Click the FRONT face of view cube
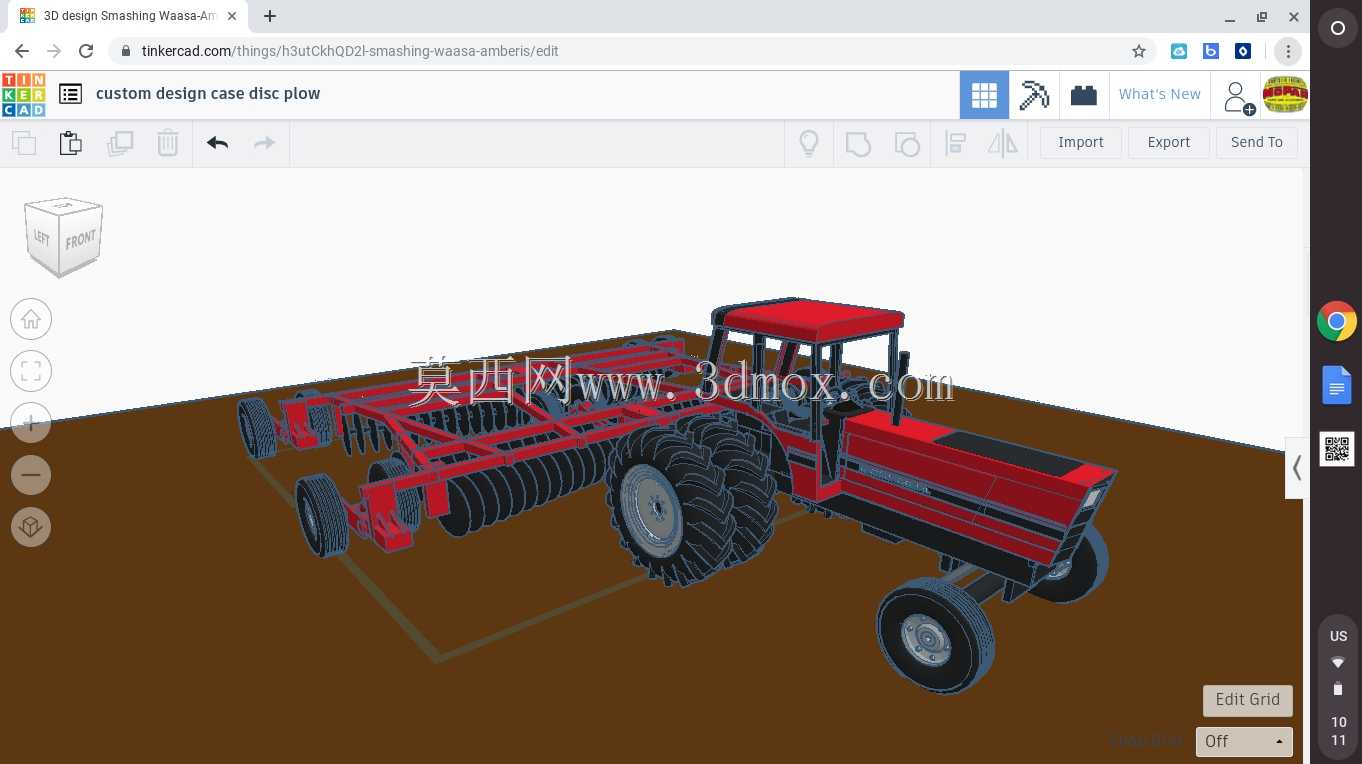This screenshot has width=1362, height=764. pyautogui.click(x=81, y=241)
